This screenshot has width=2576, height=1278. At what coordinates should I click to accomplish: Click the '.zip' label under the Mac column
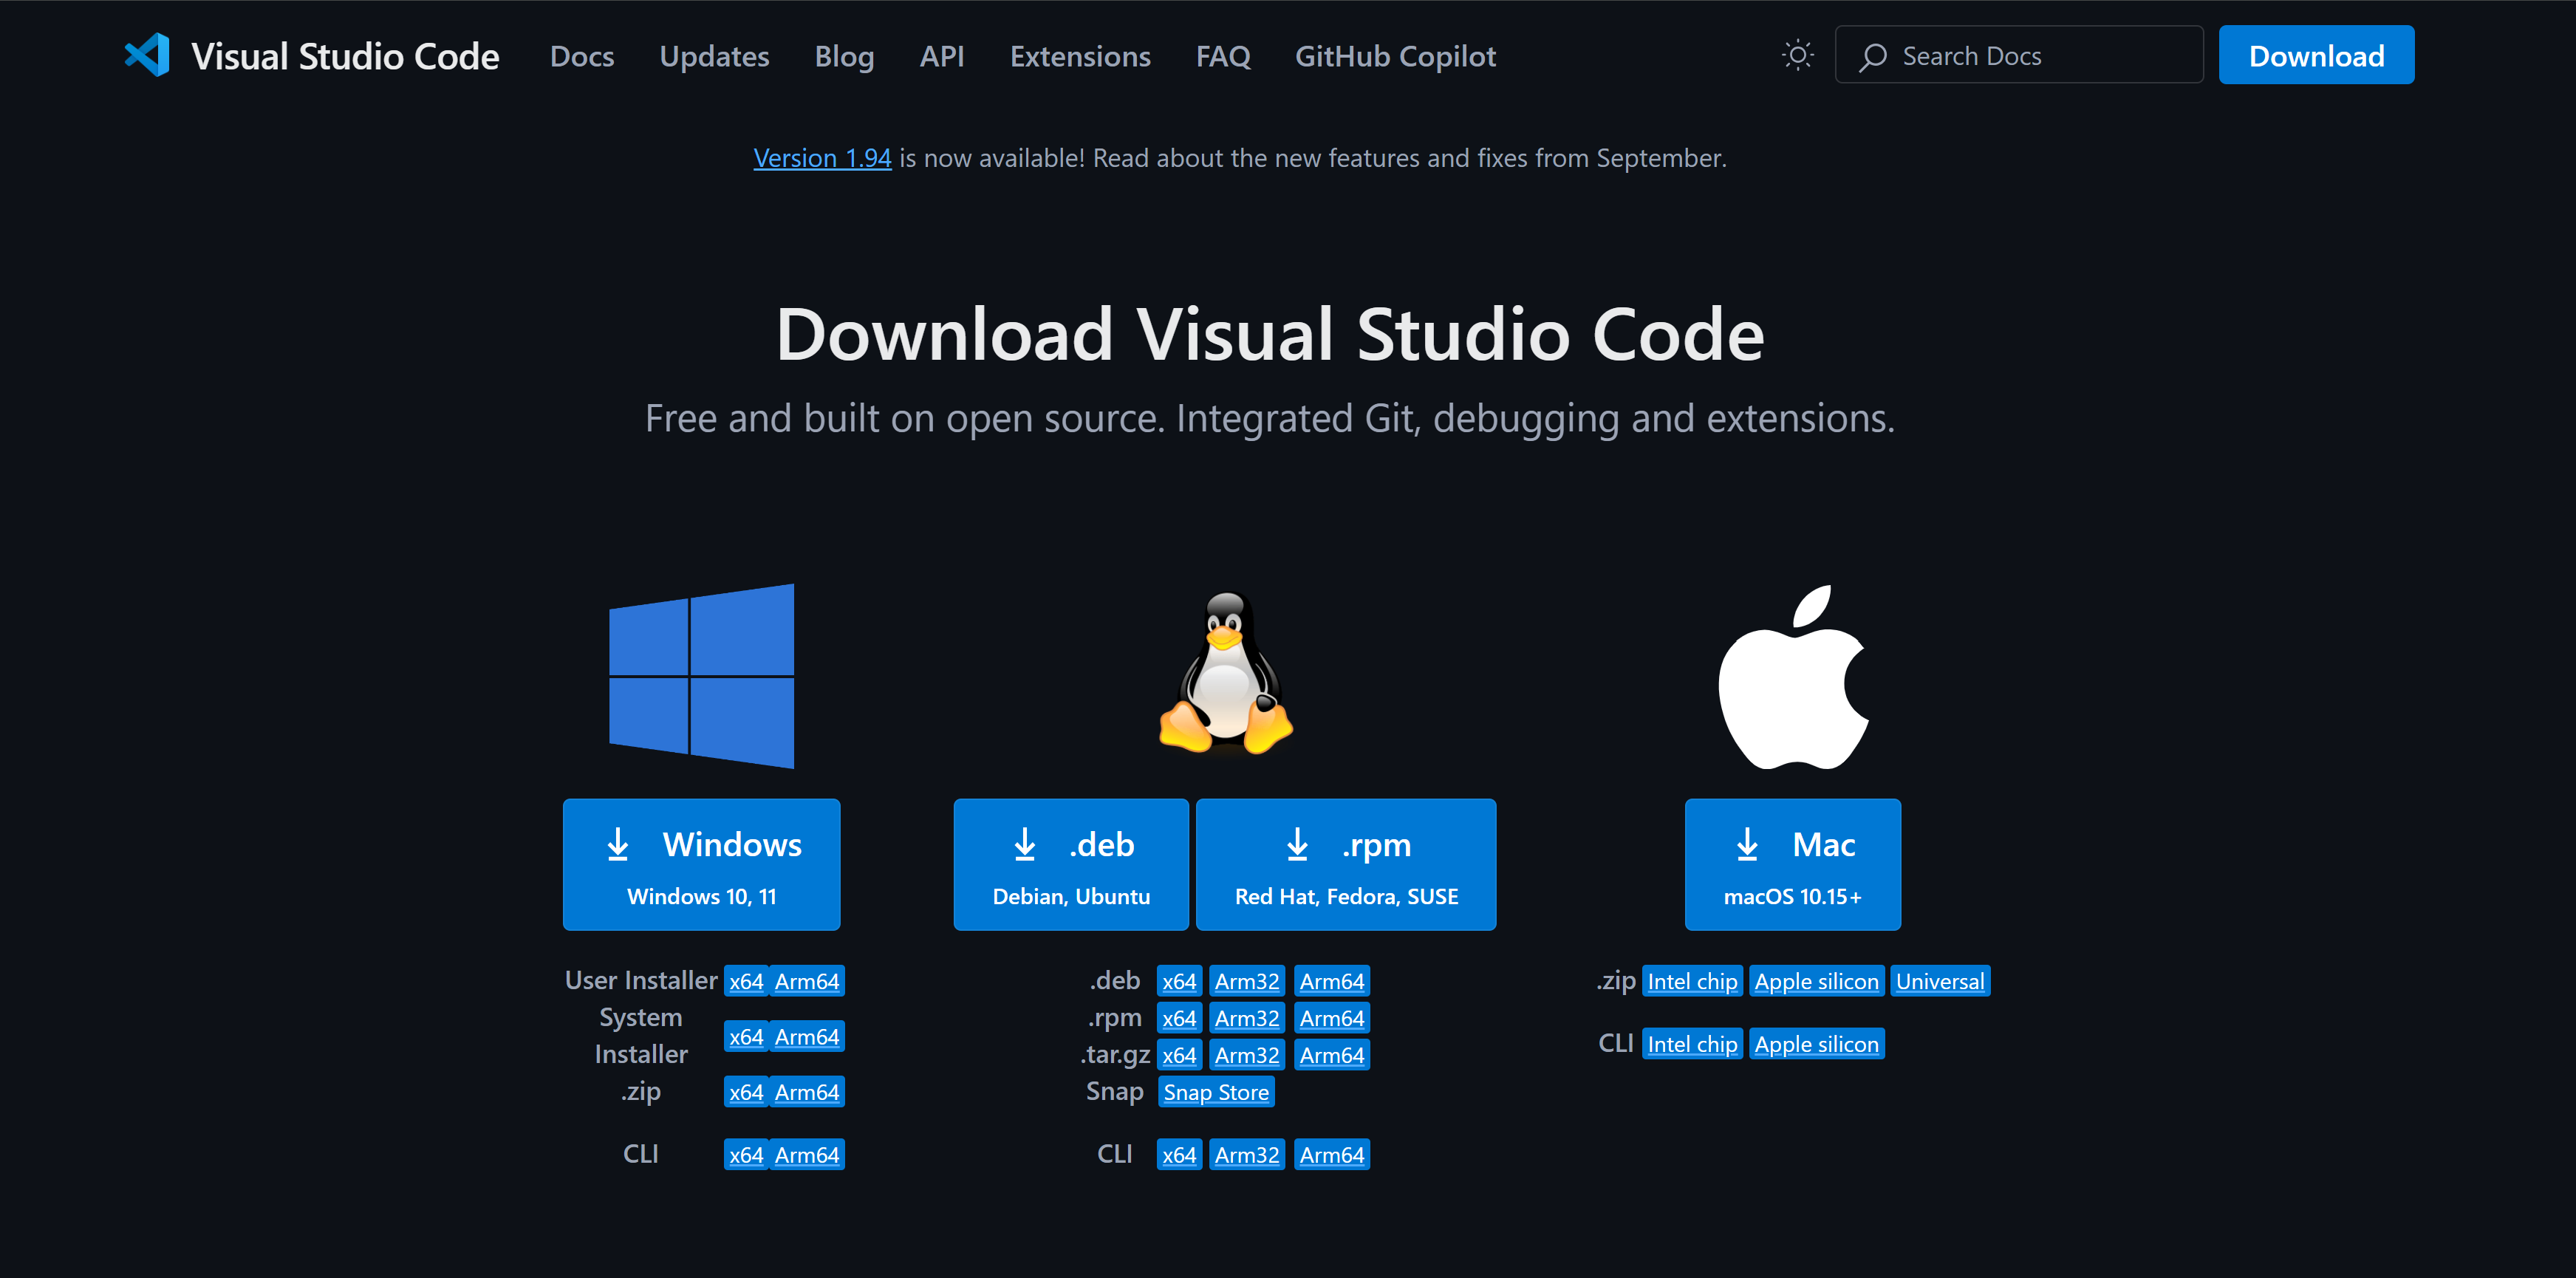pyautogui.click(x=1616, y=980)
